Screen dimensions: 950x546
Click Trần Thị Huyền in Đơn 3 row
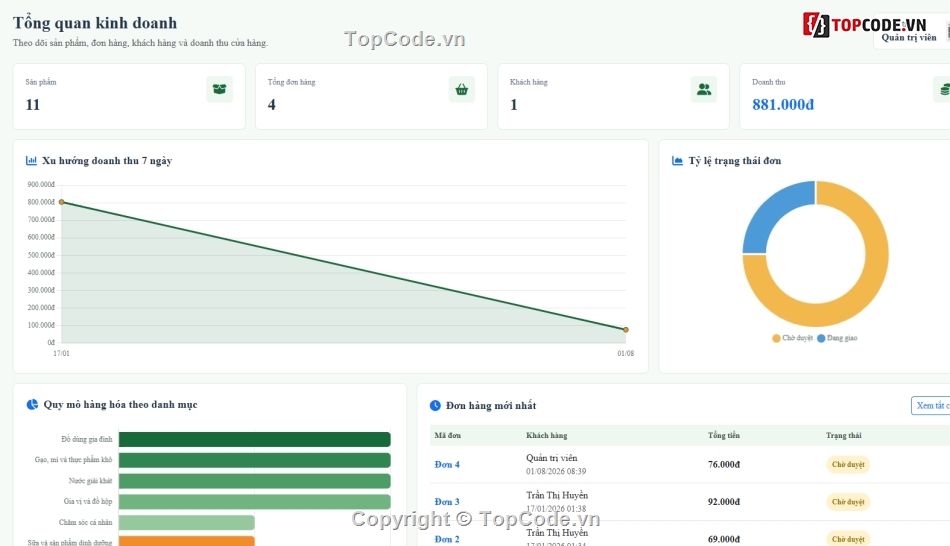coord(557,495)
